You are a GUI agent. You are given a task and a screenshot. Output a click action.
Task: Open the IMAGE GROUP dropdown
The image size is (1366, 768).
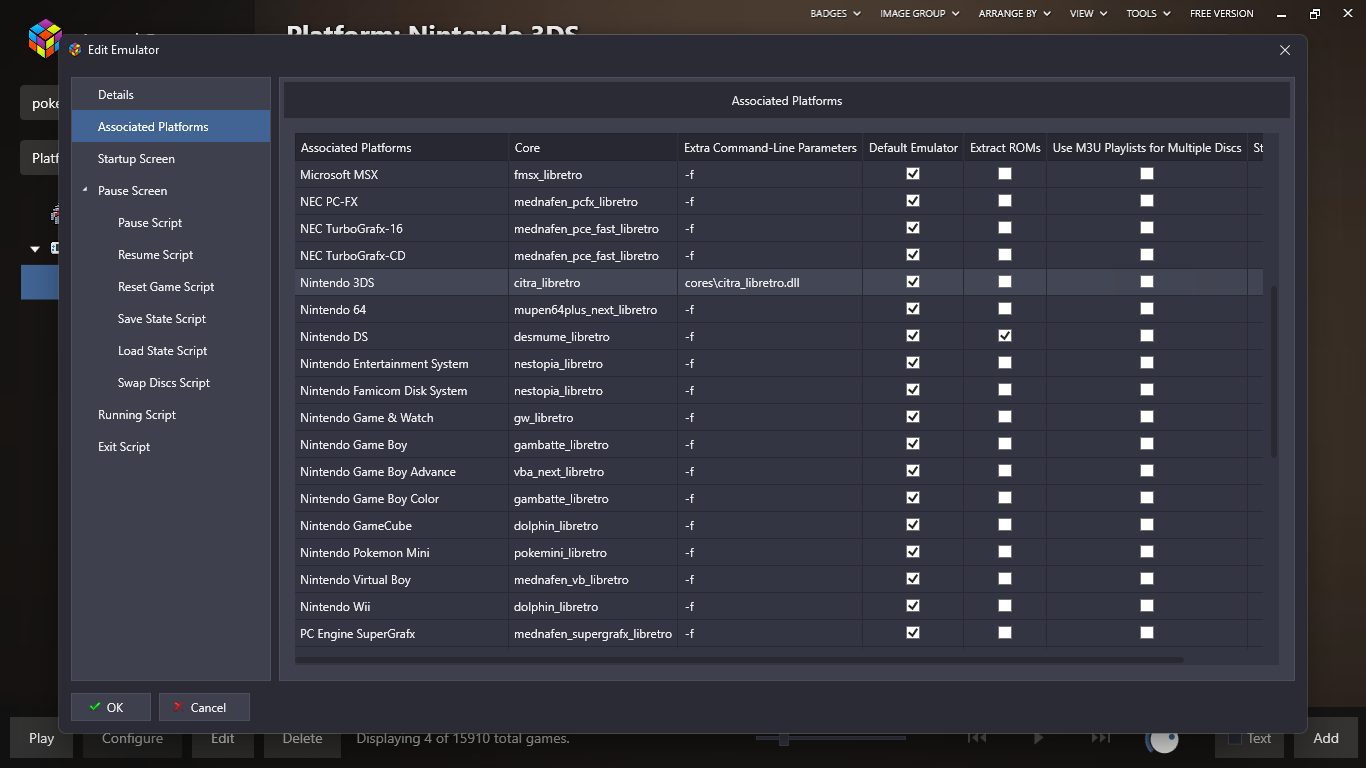[x=920, y=14]
